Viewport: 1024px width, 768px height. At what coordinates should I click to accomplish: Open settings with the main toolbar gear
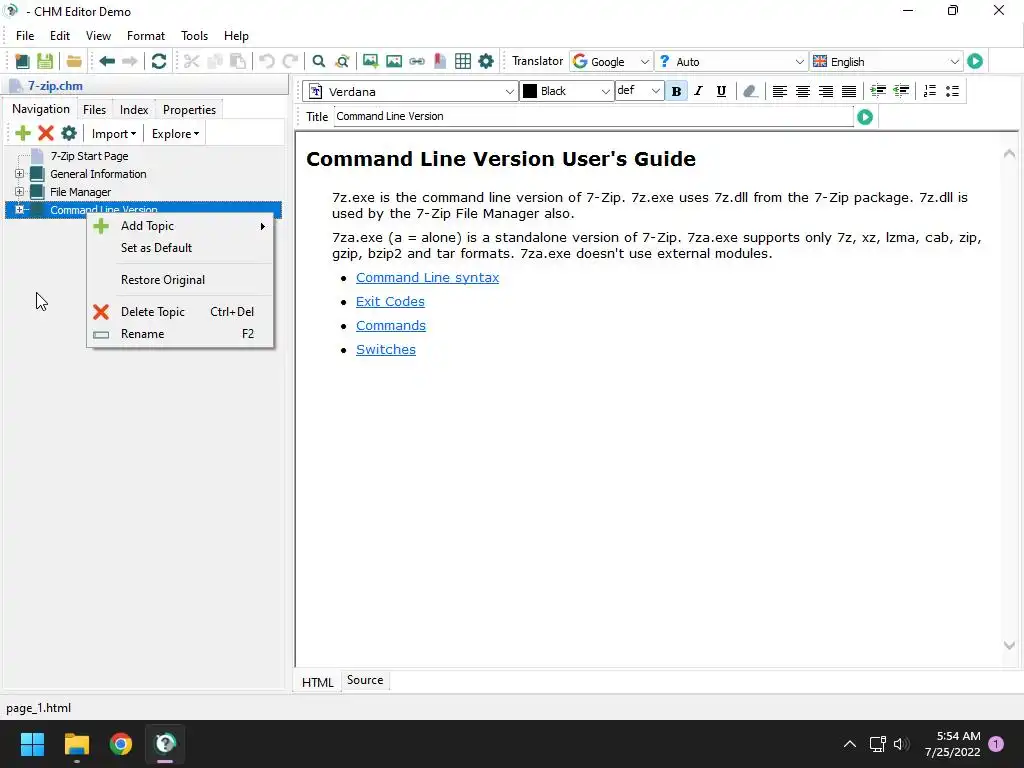coord(486,61)
